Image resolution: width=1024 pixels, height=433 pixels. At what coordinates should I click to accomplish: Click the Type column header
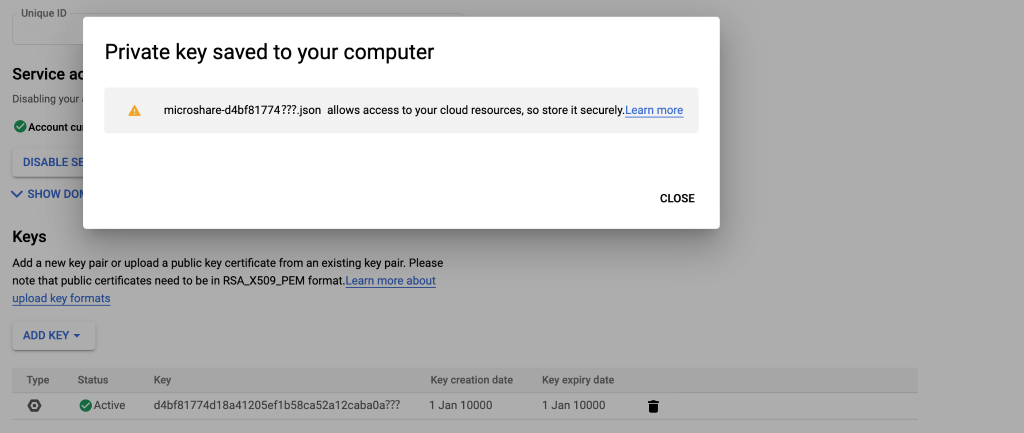[38, 380]
